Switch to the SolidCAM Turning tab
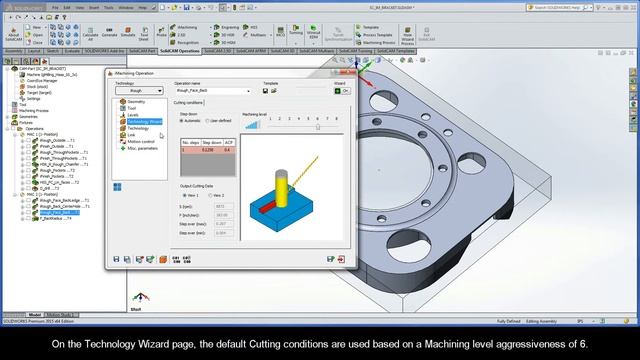Image resolution: width=640 pixels, height=360 pixels. pyautogui.click(x=355, y=51)
